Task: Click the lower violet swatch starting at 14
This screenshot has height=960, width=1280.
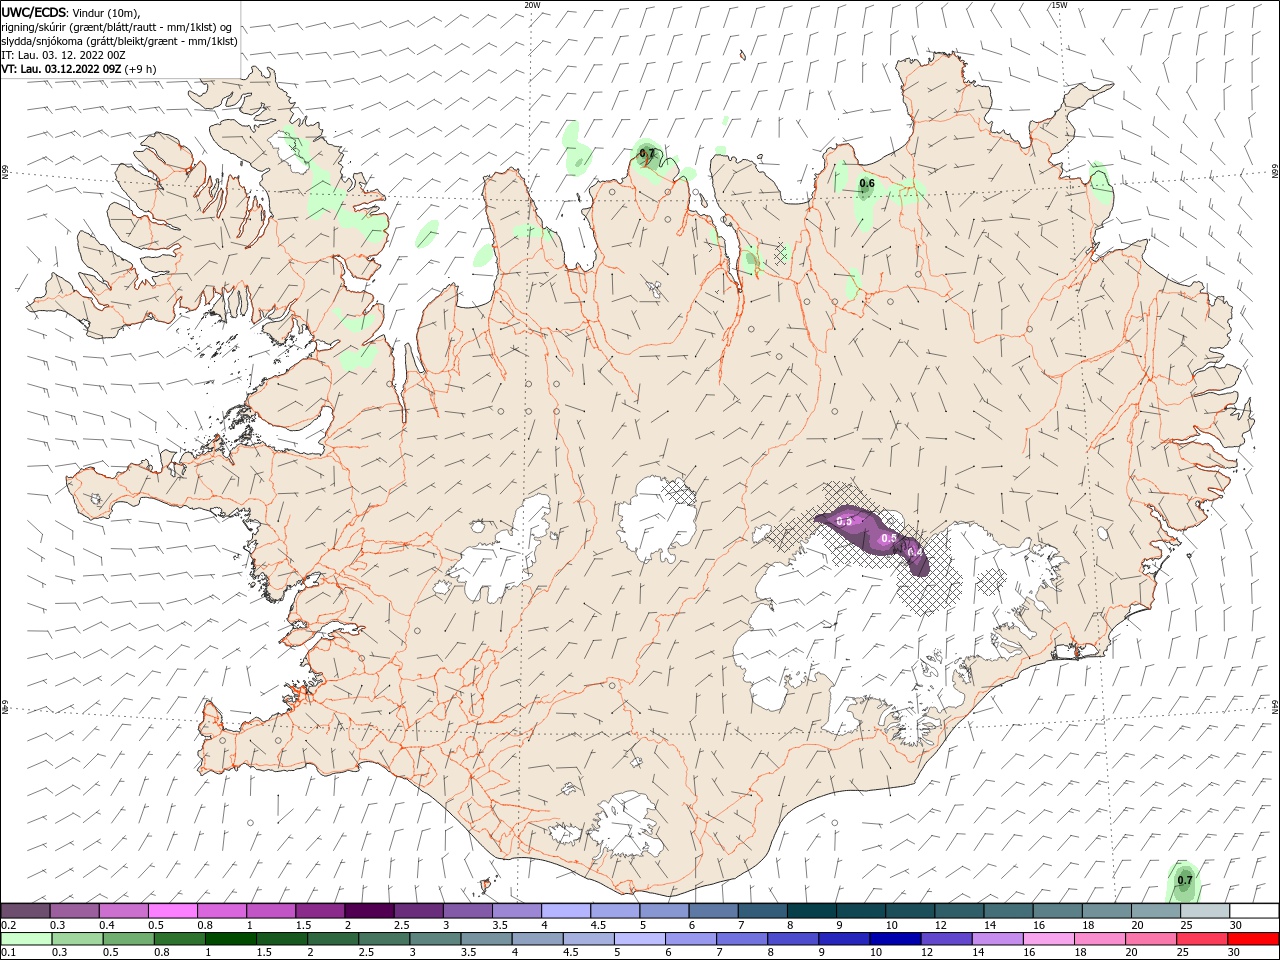Action: click(996, 939)
